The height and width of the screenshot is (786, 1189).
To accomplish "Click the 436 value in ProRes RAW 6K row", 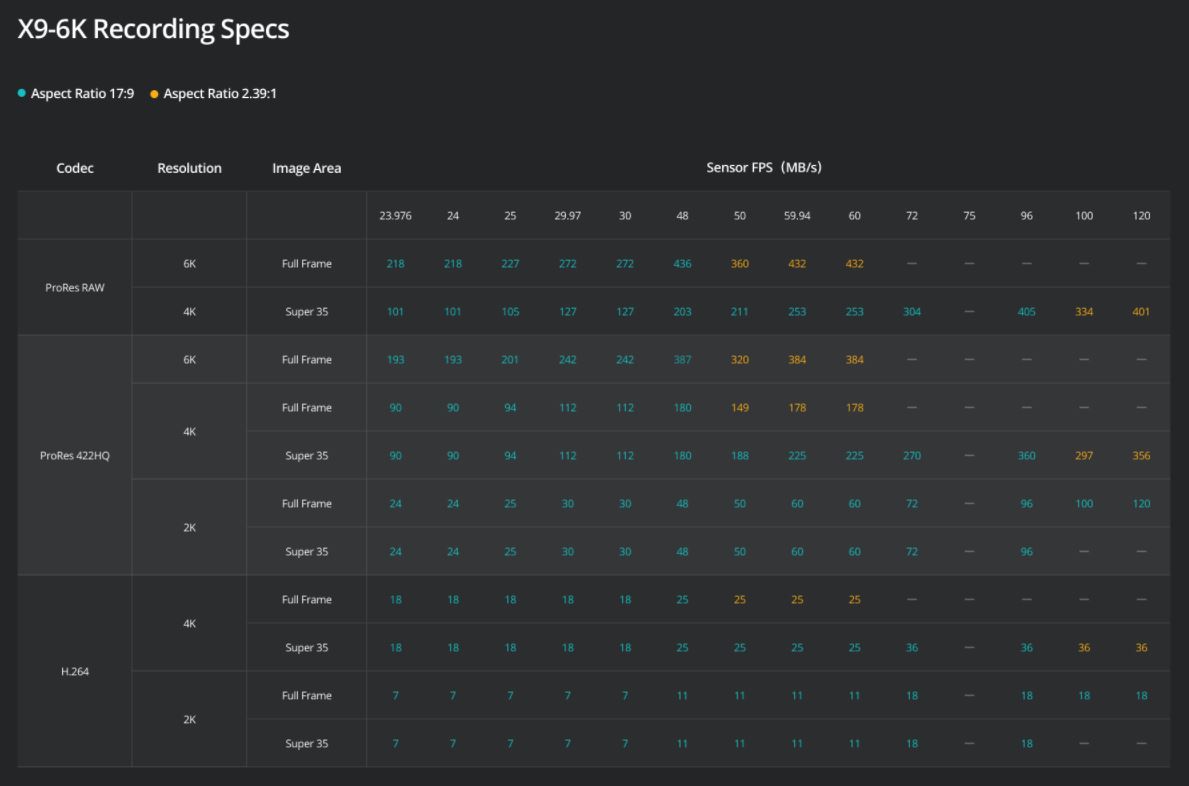I will tap(682, 264).
